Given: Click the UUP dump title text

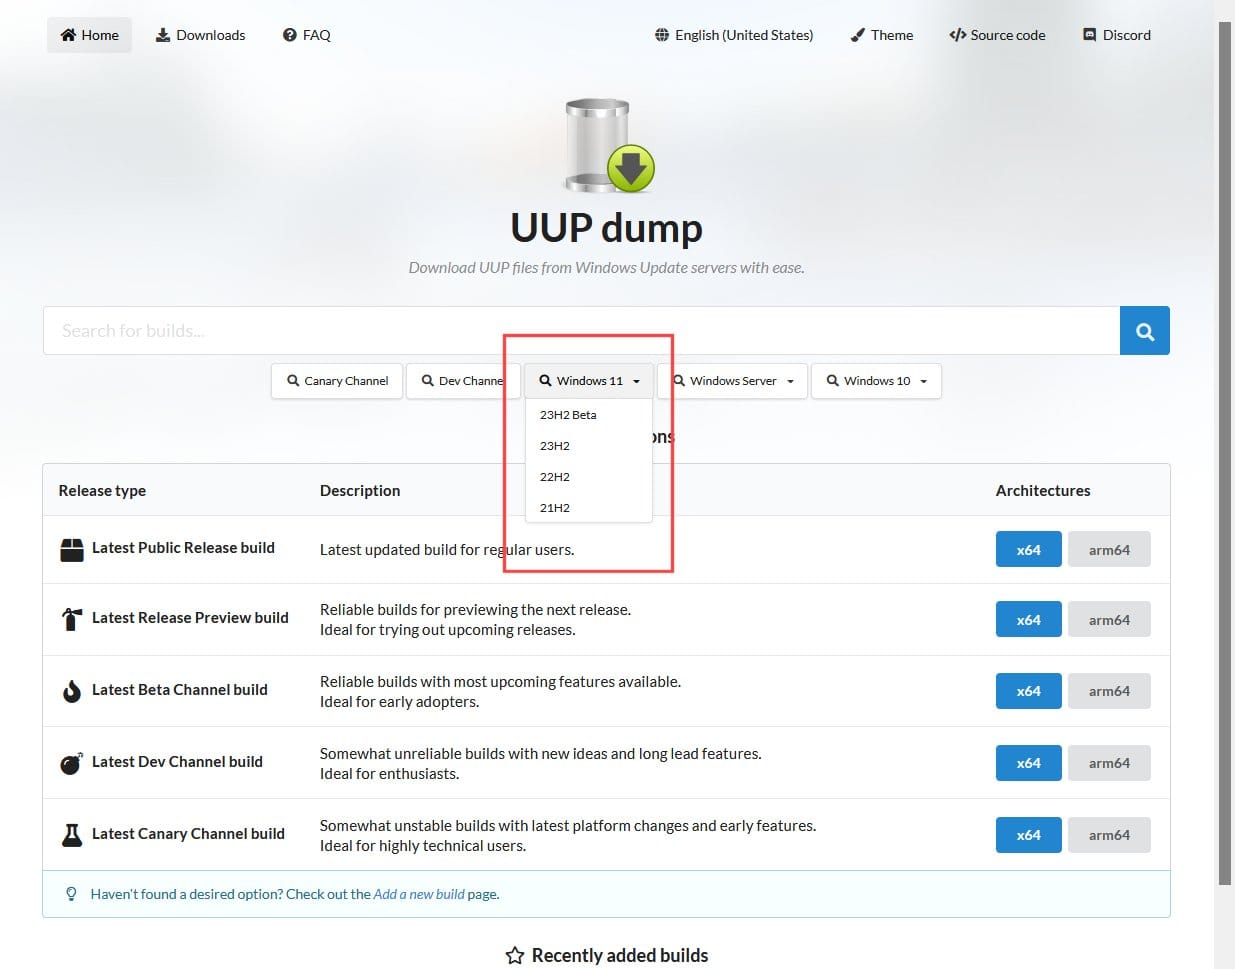Looking at the screenshot, I should (607, 228).
